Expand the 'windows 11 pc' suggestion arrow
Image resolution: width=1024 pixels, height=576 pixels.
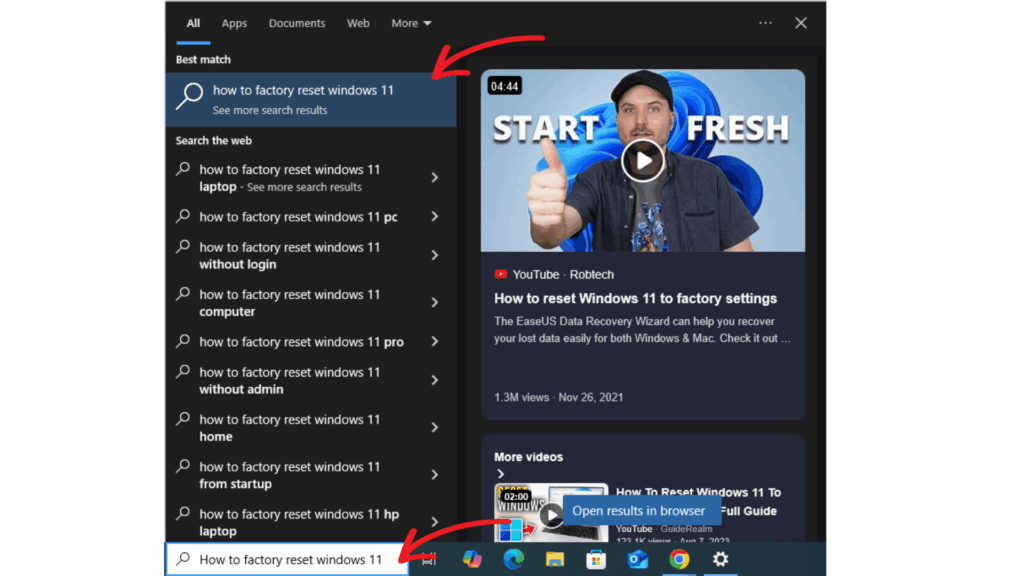(434, 217)
